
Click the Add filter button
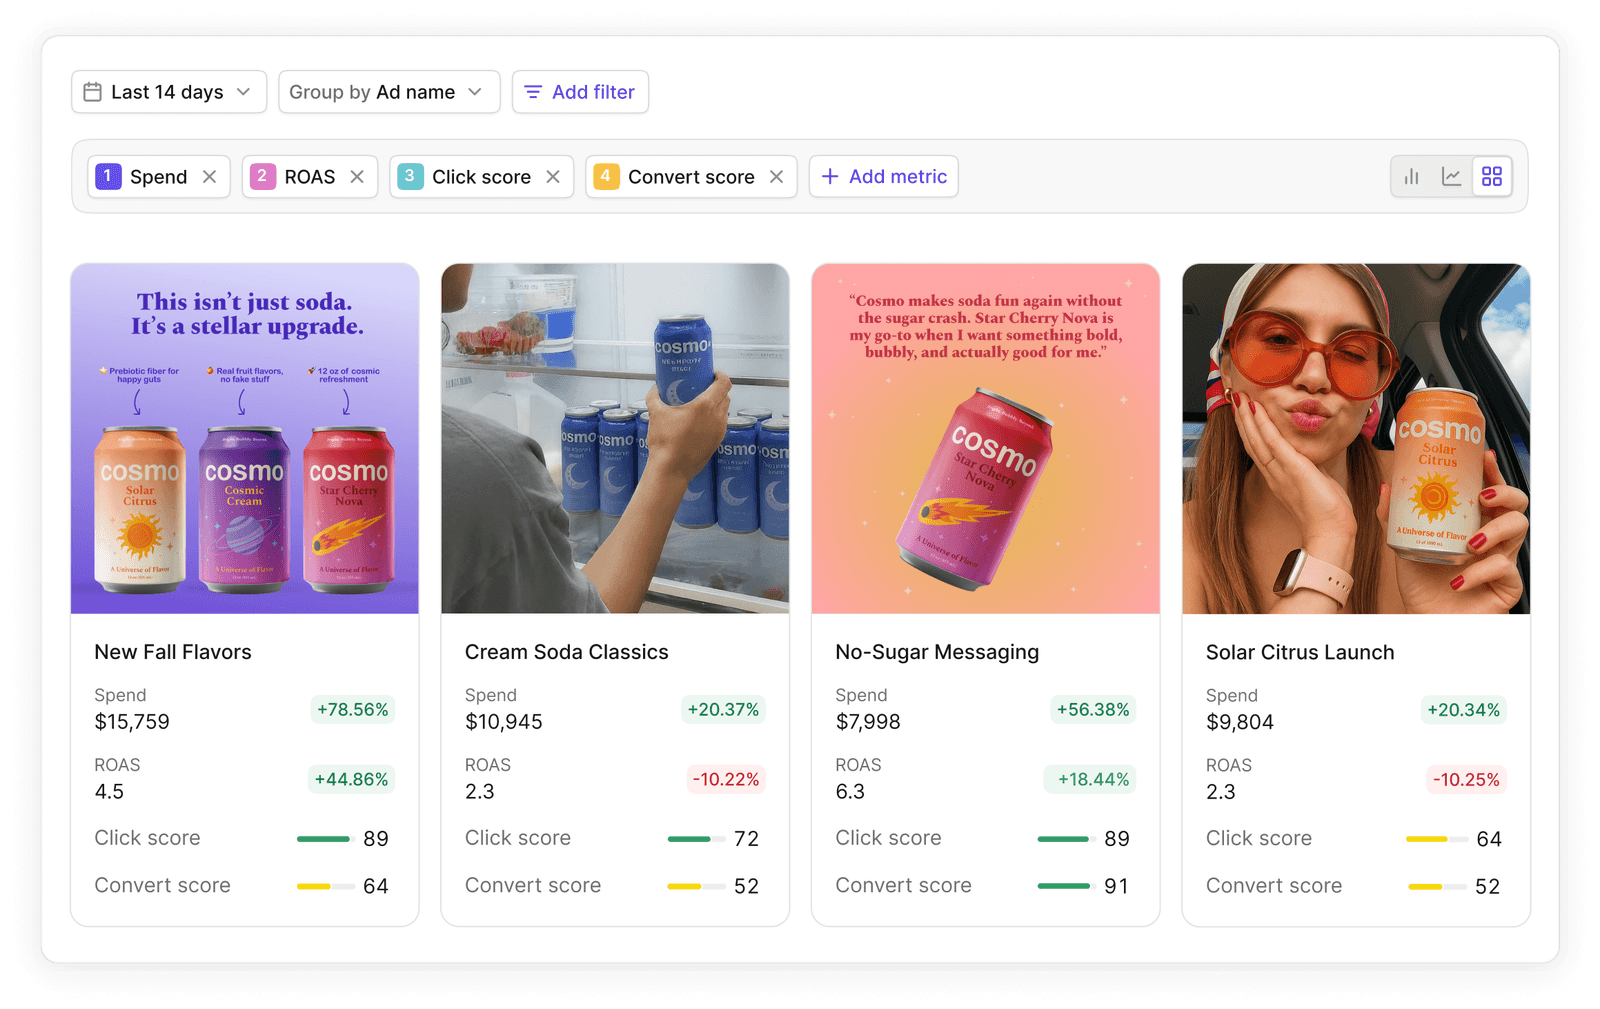pos(580,92)
